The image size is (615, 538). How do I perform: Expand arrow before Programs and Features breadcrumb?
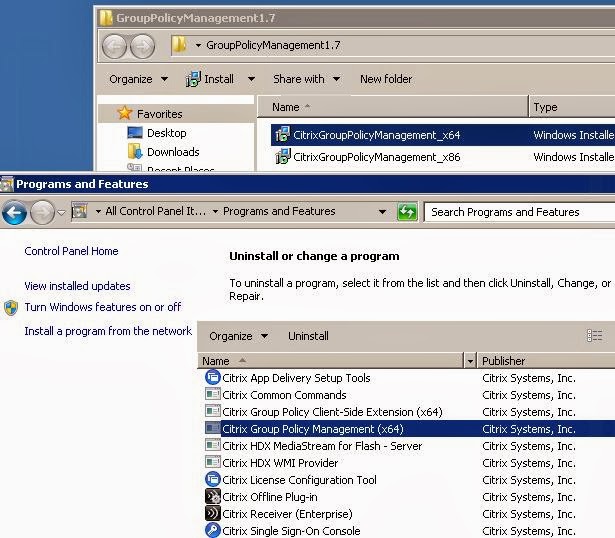pos(215,212)
